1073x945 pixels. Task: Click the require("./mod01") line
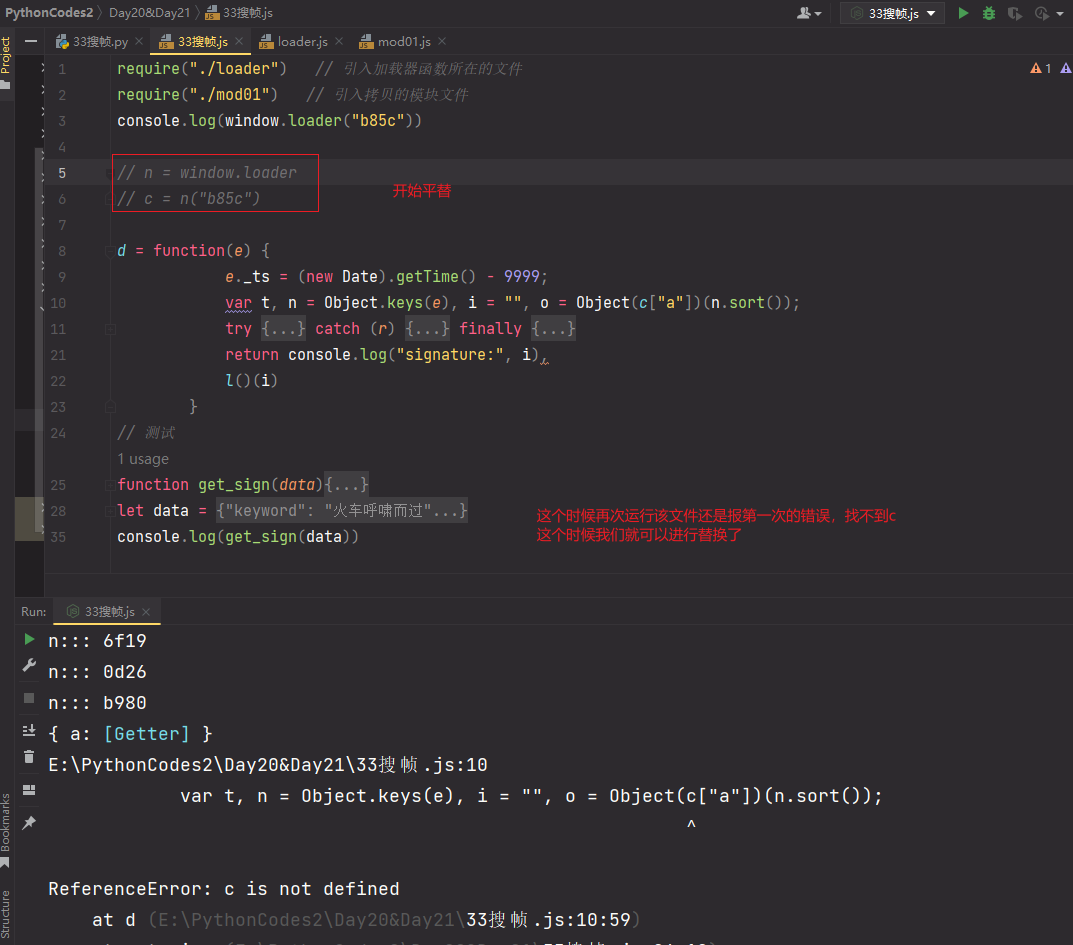[x=198, y=94]
